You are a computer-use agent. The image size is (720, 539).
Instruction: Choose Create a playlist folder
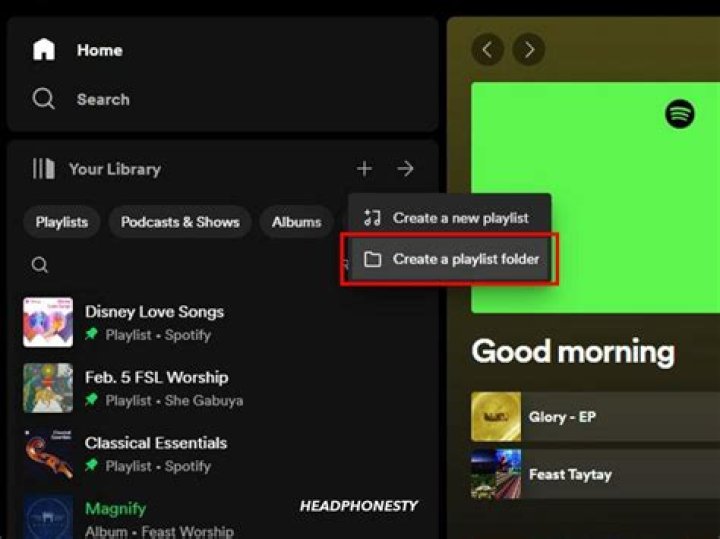pyautogui.click(x=450, y=259)
